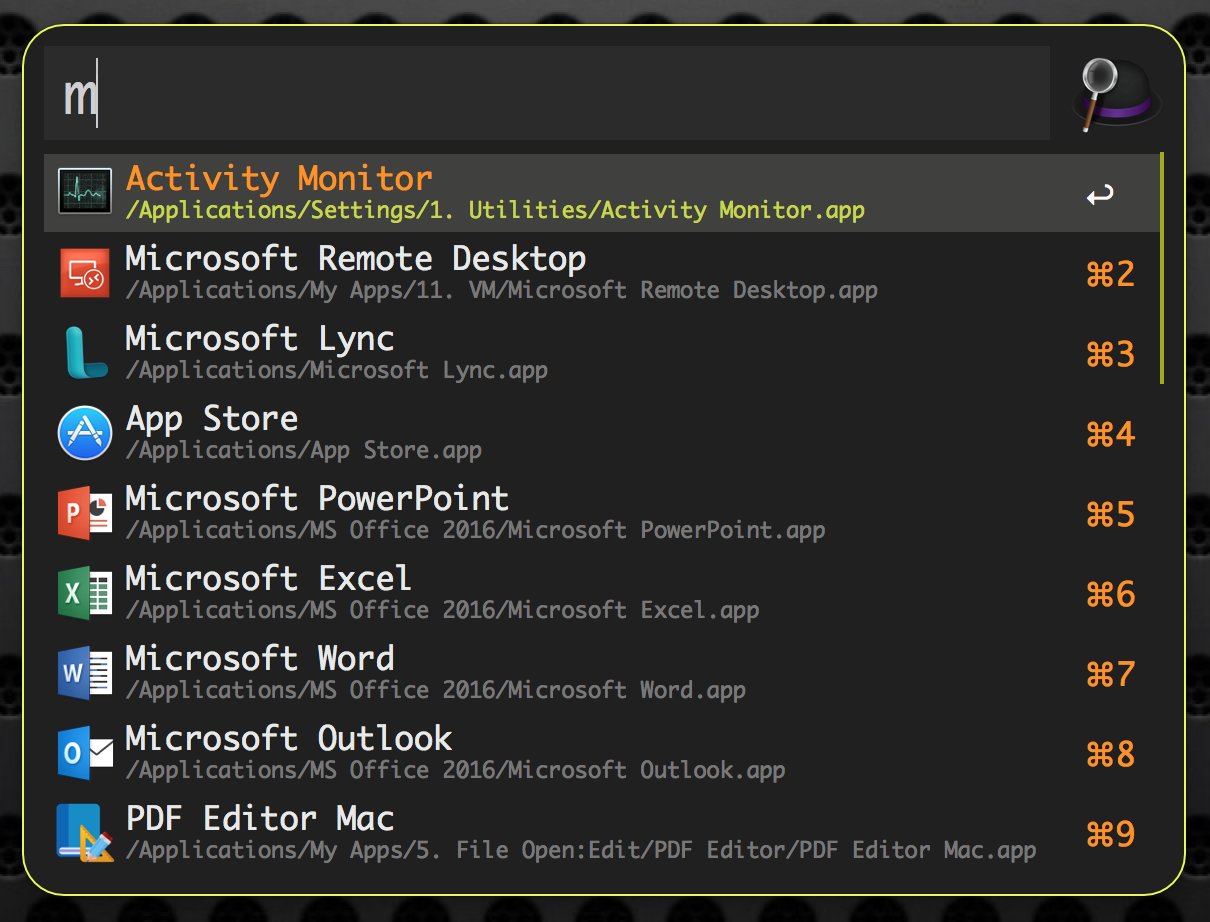Click the Alfred bowler hat icon
The height and width of the screenshot is (922, 1210).
pyautogui.click(x=1115, y=94)
